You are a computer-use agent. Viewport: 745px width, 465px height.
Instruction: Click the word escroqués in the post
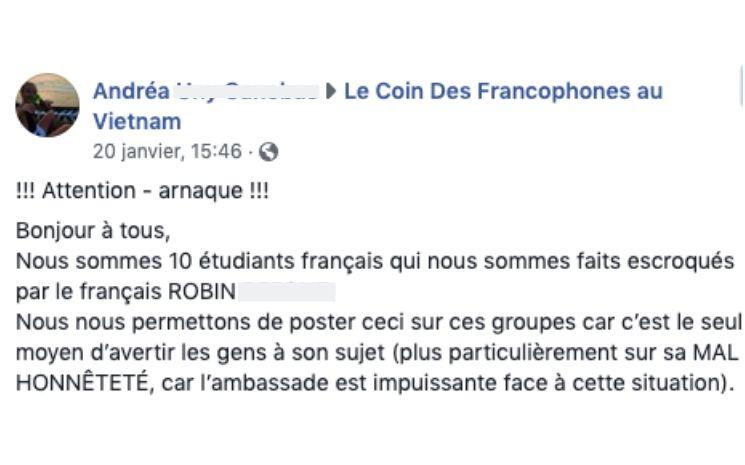tap(673, 262)
